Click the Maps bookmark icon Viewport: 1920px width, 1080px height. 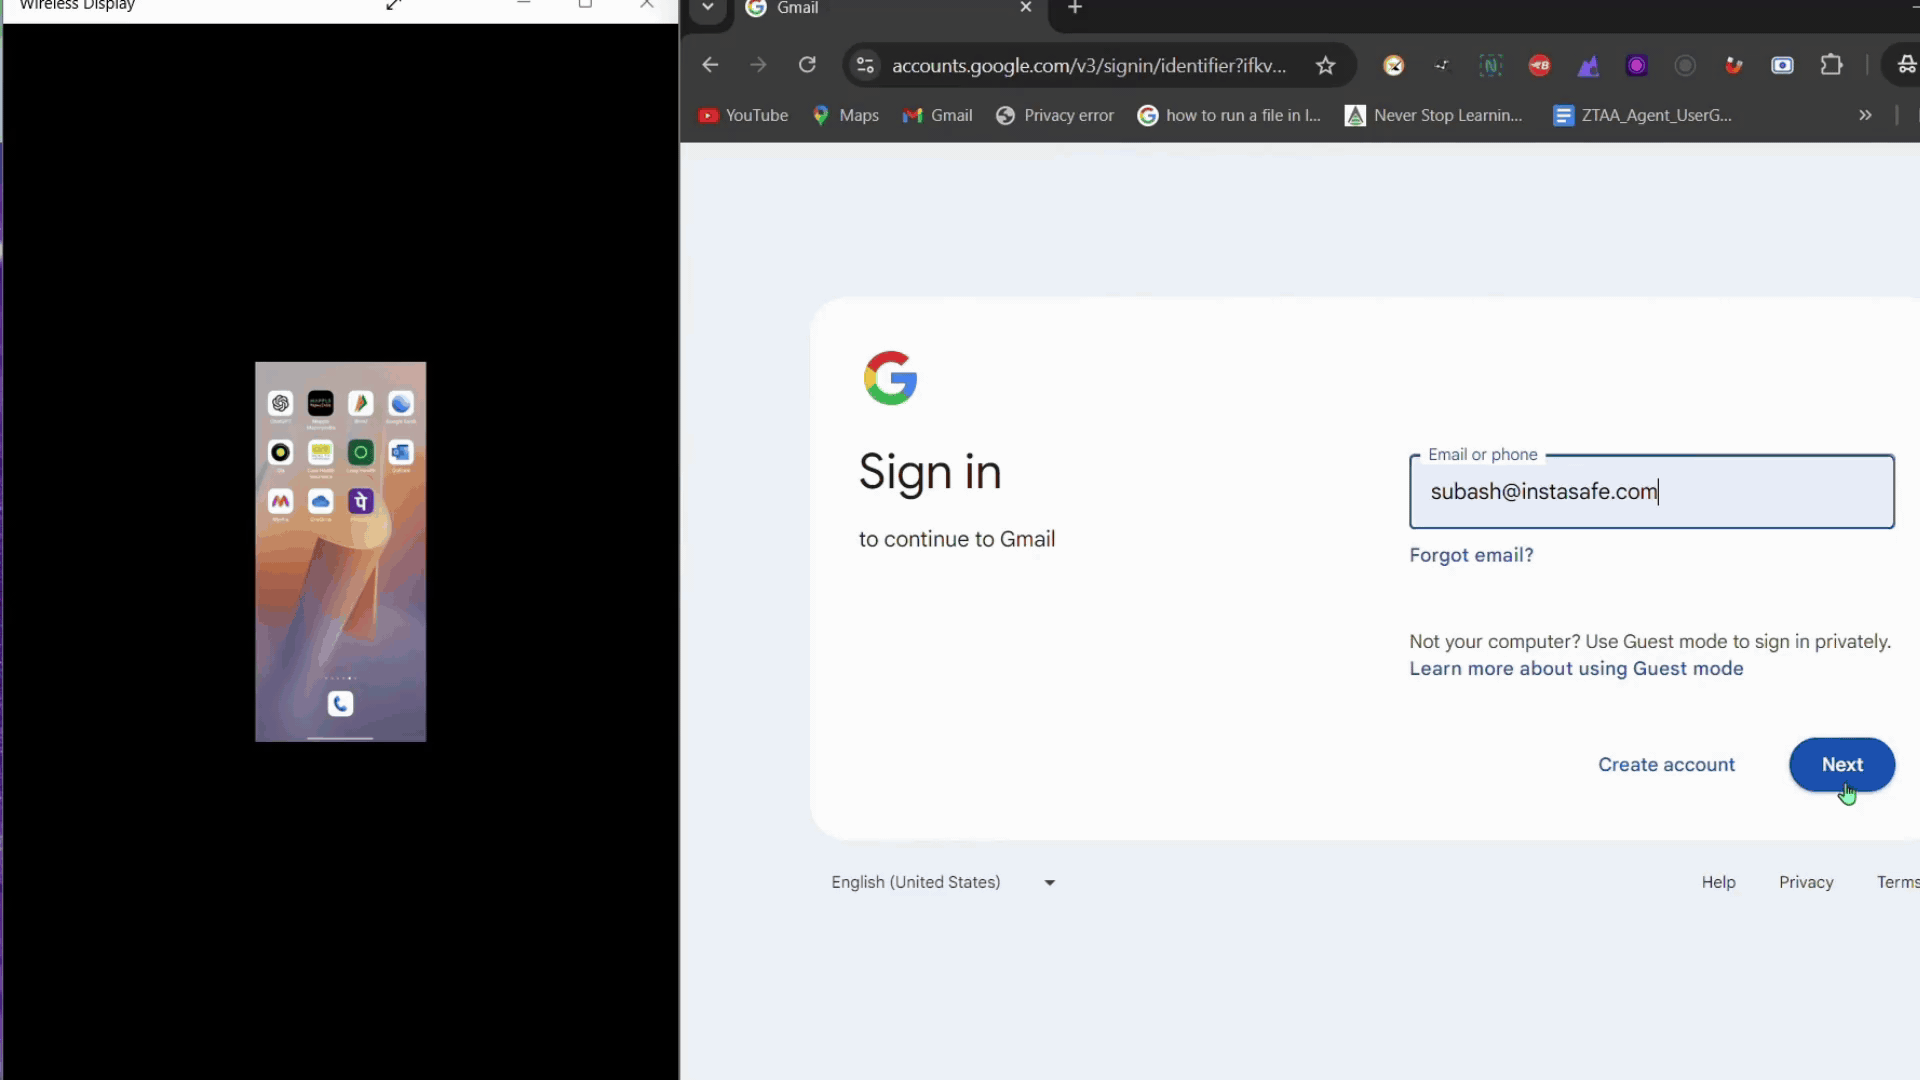click(820, 115)
